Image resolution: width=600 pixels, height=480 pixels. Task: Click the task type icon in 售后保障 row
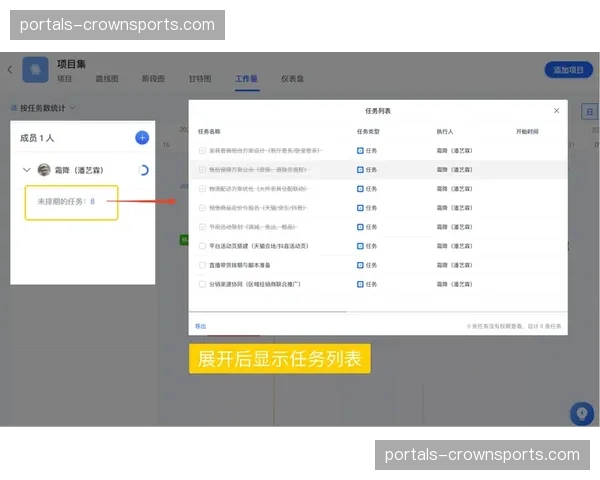click(360, 170)
